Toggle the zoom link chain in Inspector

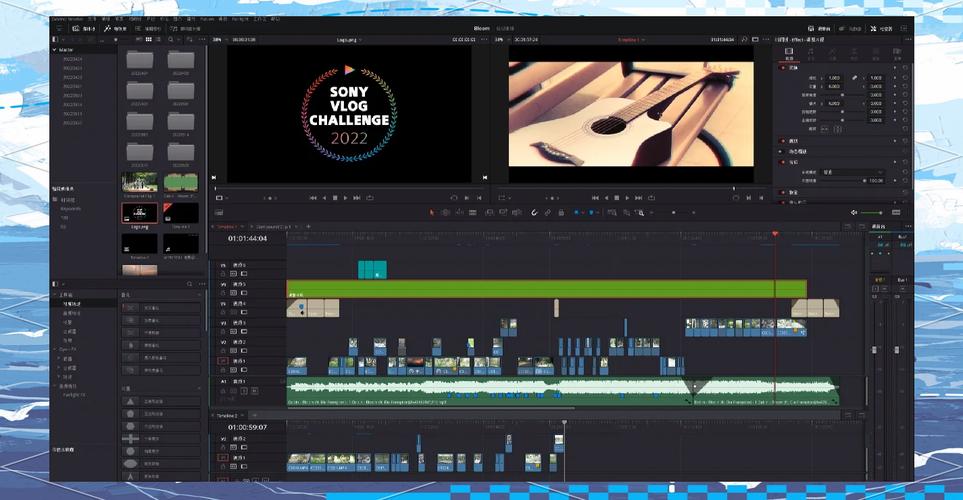coord(854,78)
